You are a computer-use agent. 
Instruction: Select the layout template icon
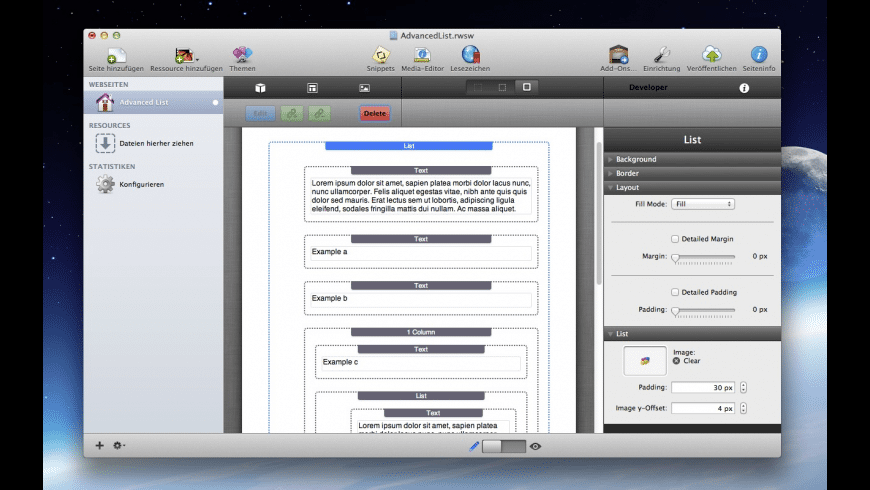coord(312,88)
